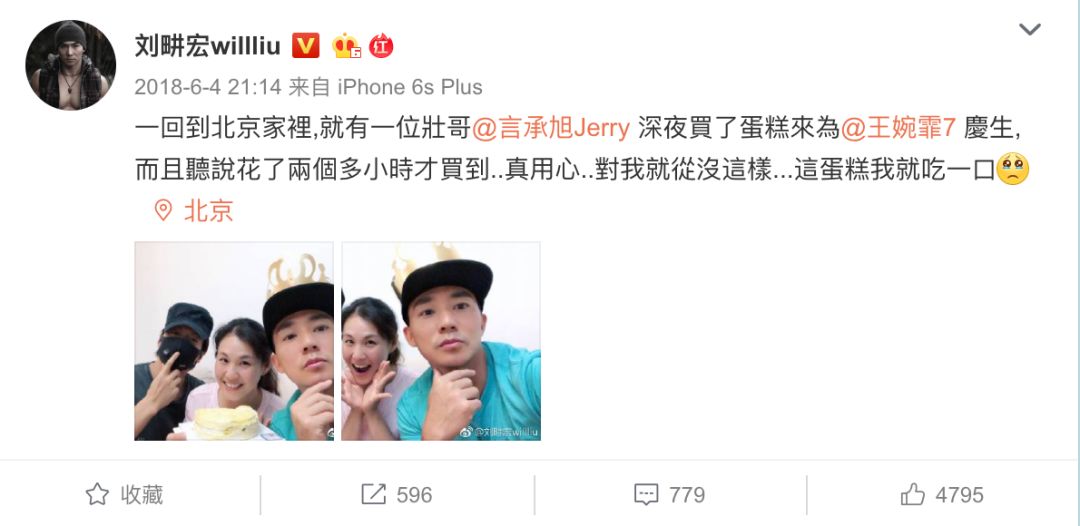Click the red 红 badge icon

point(381,46)
